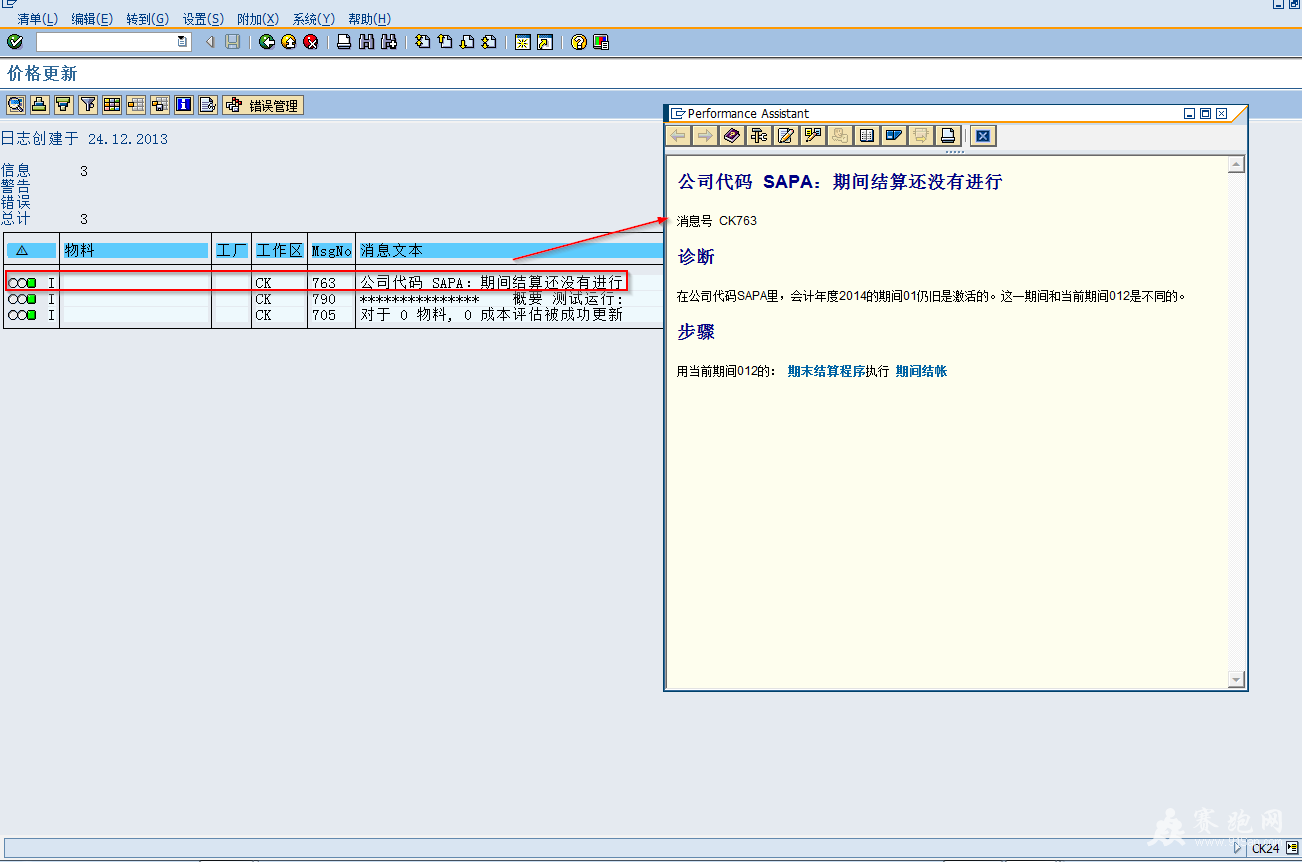Click the 错误管理 button
This screenshot has width=1302, height=862.
coord(262,105)
